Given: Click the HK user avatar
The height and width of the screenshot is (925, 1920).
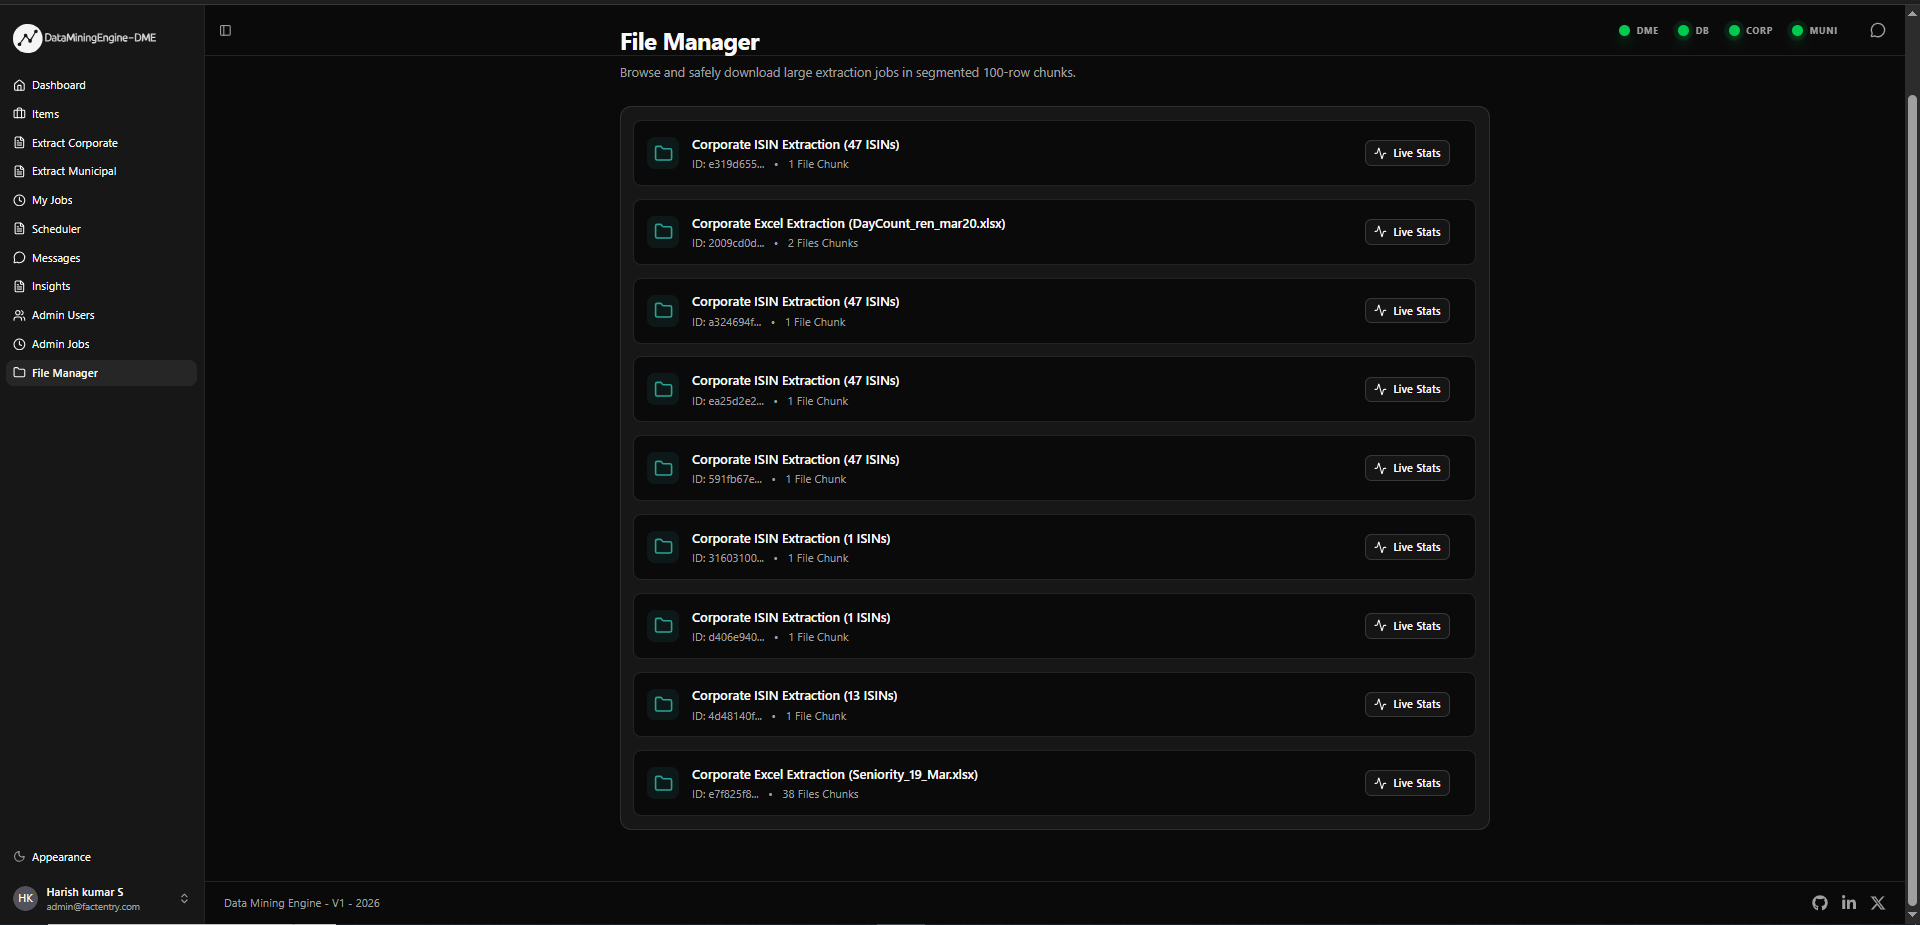Looking at the screenshot, I should click(26, 898).
